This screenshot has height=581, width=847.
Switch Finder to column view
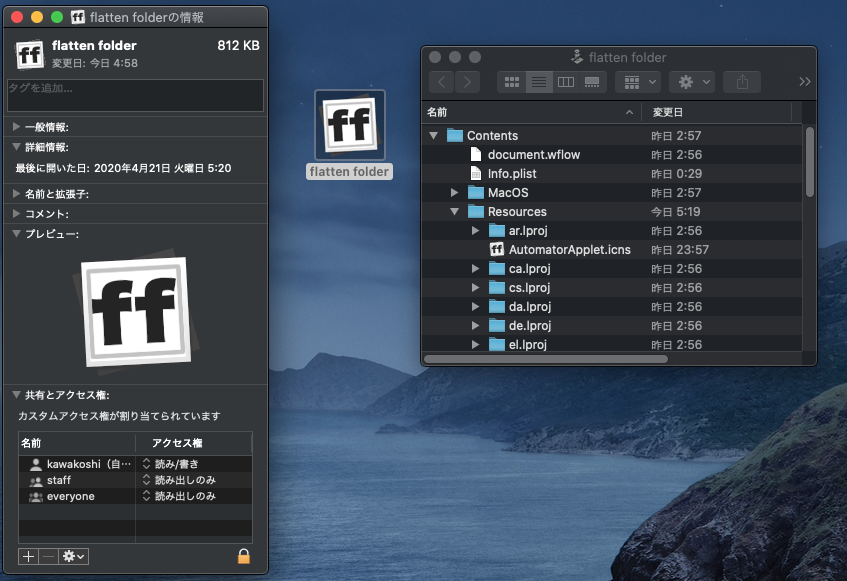click(566, 82)
